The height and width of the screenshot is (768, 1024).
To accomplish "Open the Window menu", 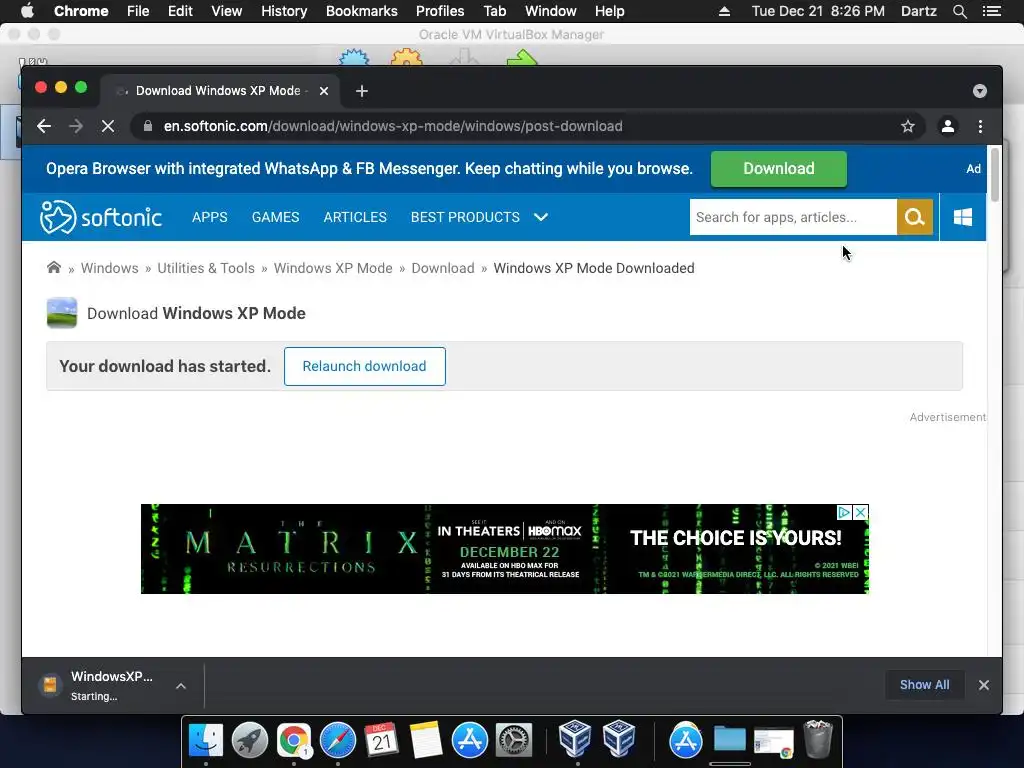I will (x=551, y=11).
